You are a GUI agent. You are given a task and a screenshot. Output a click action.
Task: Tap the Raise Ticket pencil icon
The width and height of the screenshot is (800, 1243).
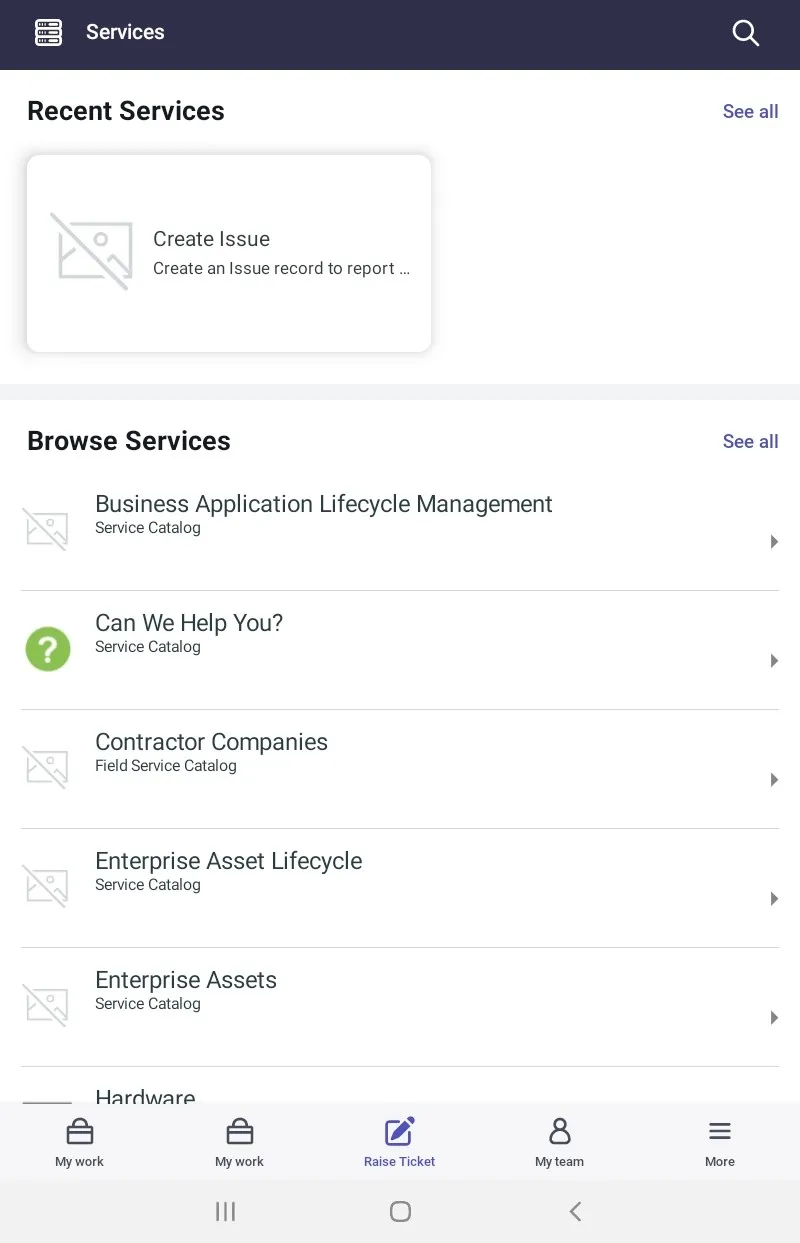tap(400, 1131)
